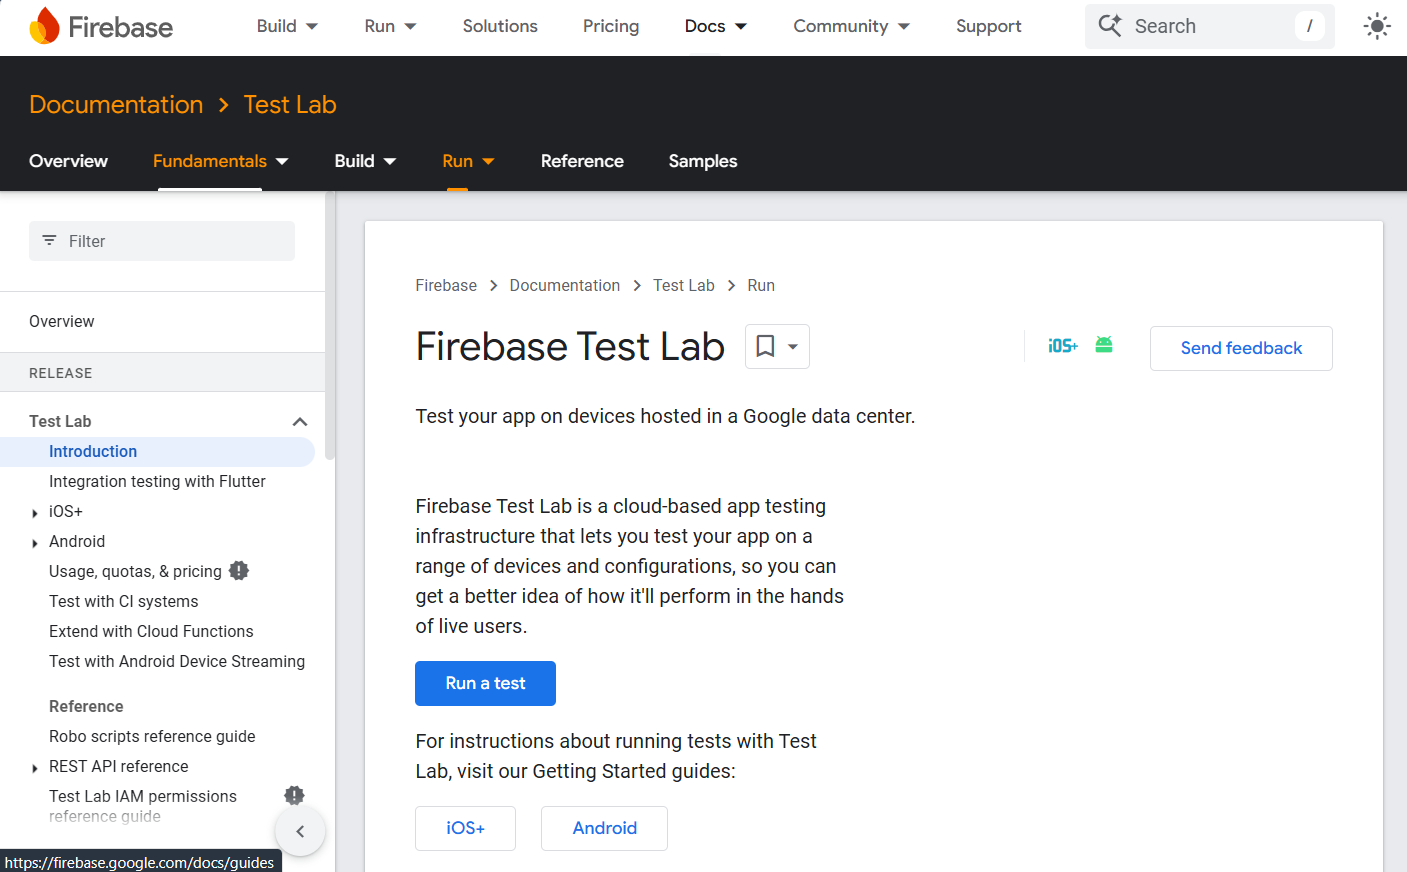Collapse the Test Lab sidebar section
This screenshot has width=1407, height=872.
pos(299,421)
